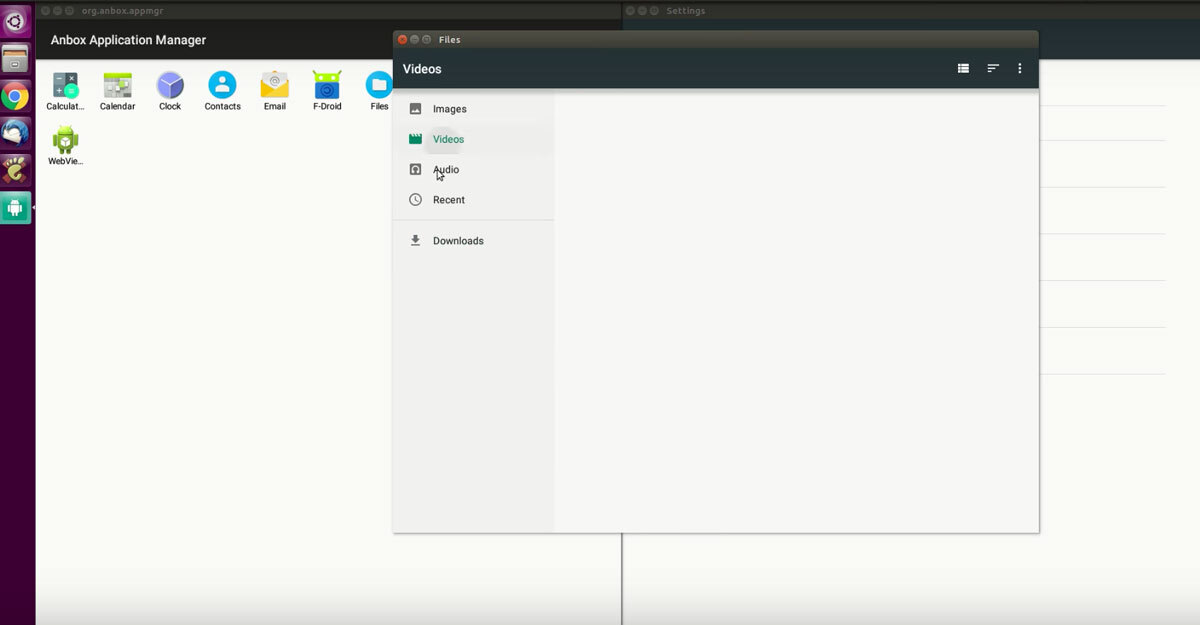The image size is (1200, 625).
Task: Open the three-dot overflow menu
Action: click(1020, 69)
